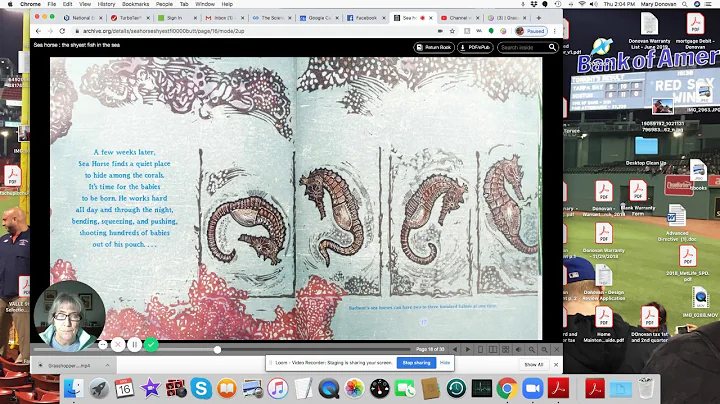720x404 pixels.
Task: Open Loom recorder more options dots
Action: [x=103, y=344]
